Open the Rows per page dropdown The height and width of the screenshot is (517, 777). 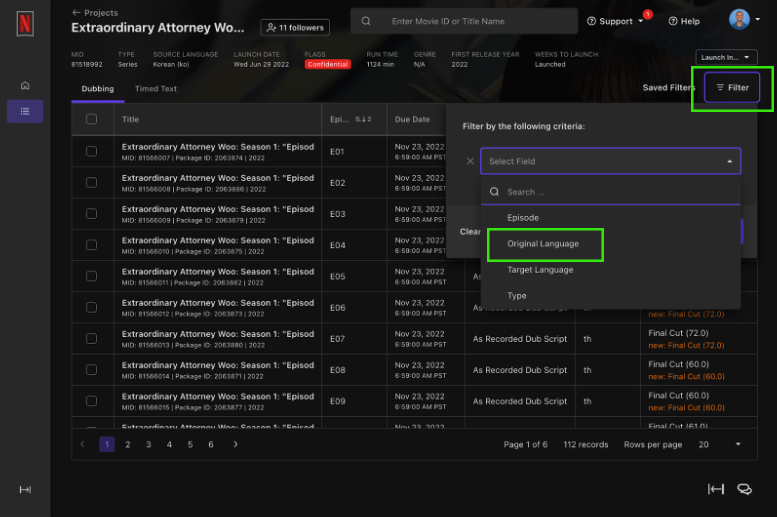coord(720,444)
